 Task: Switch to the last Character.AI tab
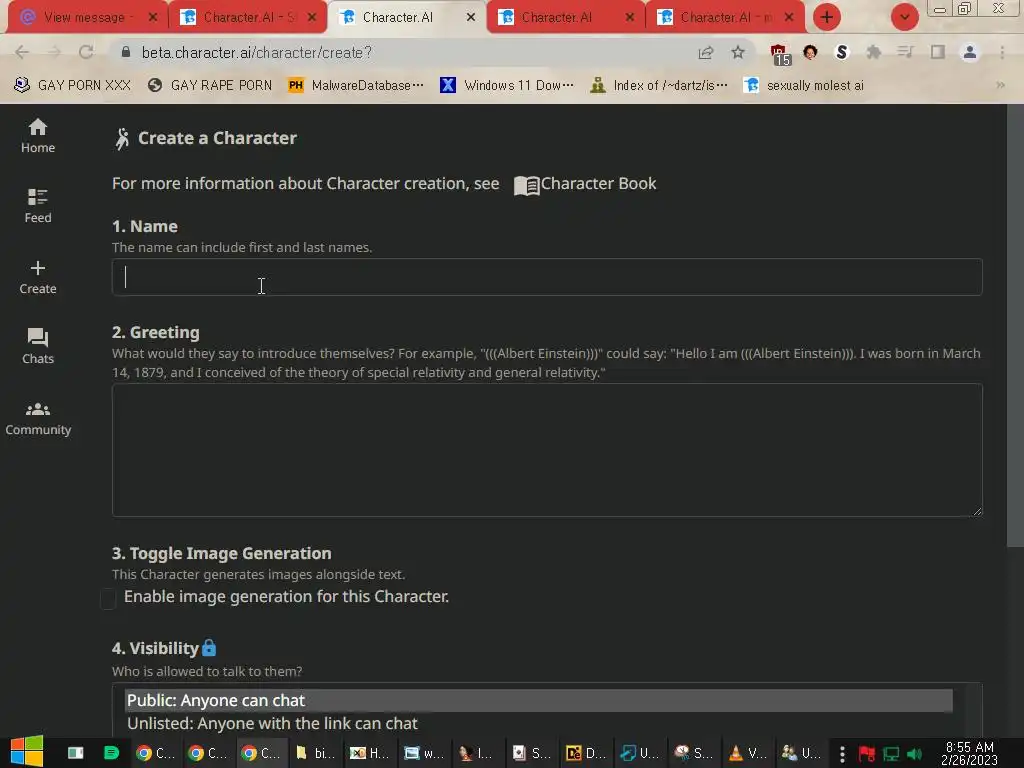click(725, 18)
